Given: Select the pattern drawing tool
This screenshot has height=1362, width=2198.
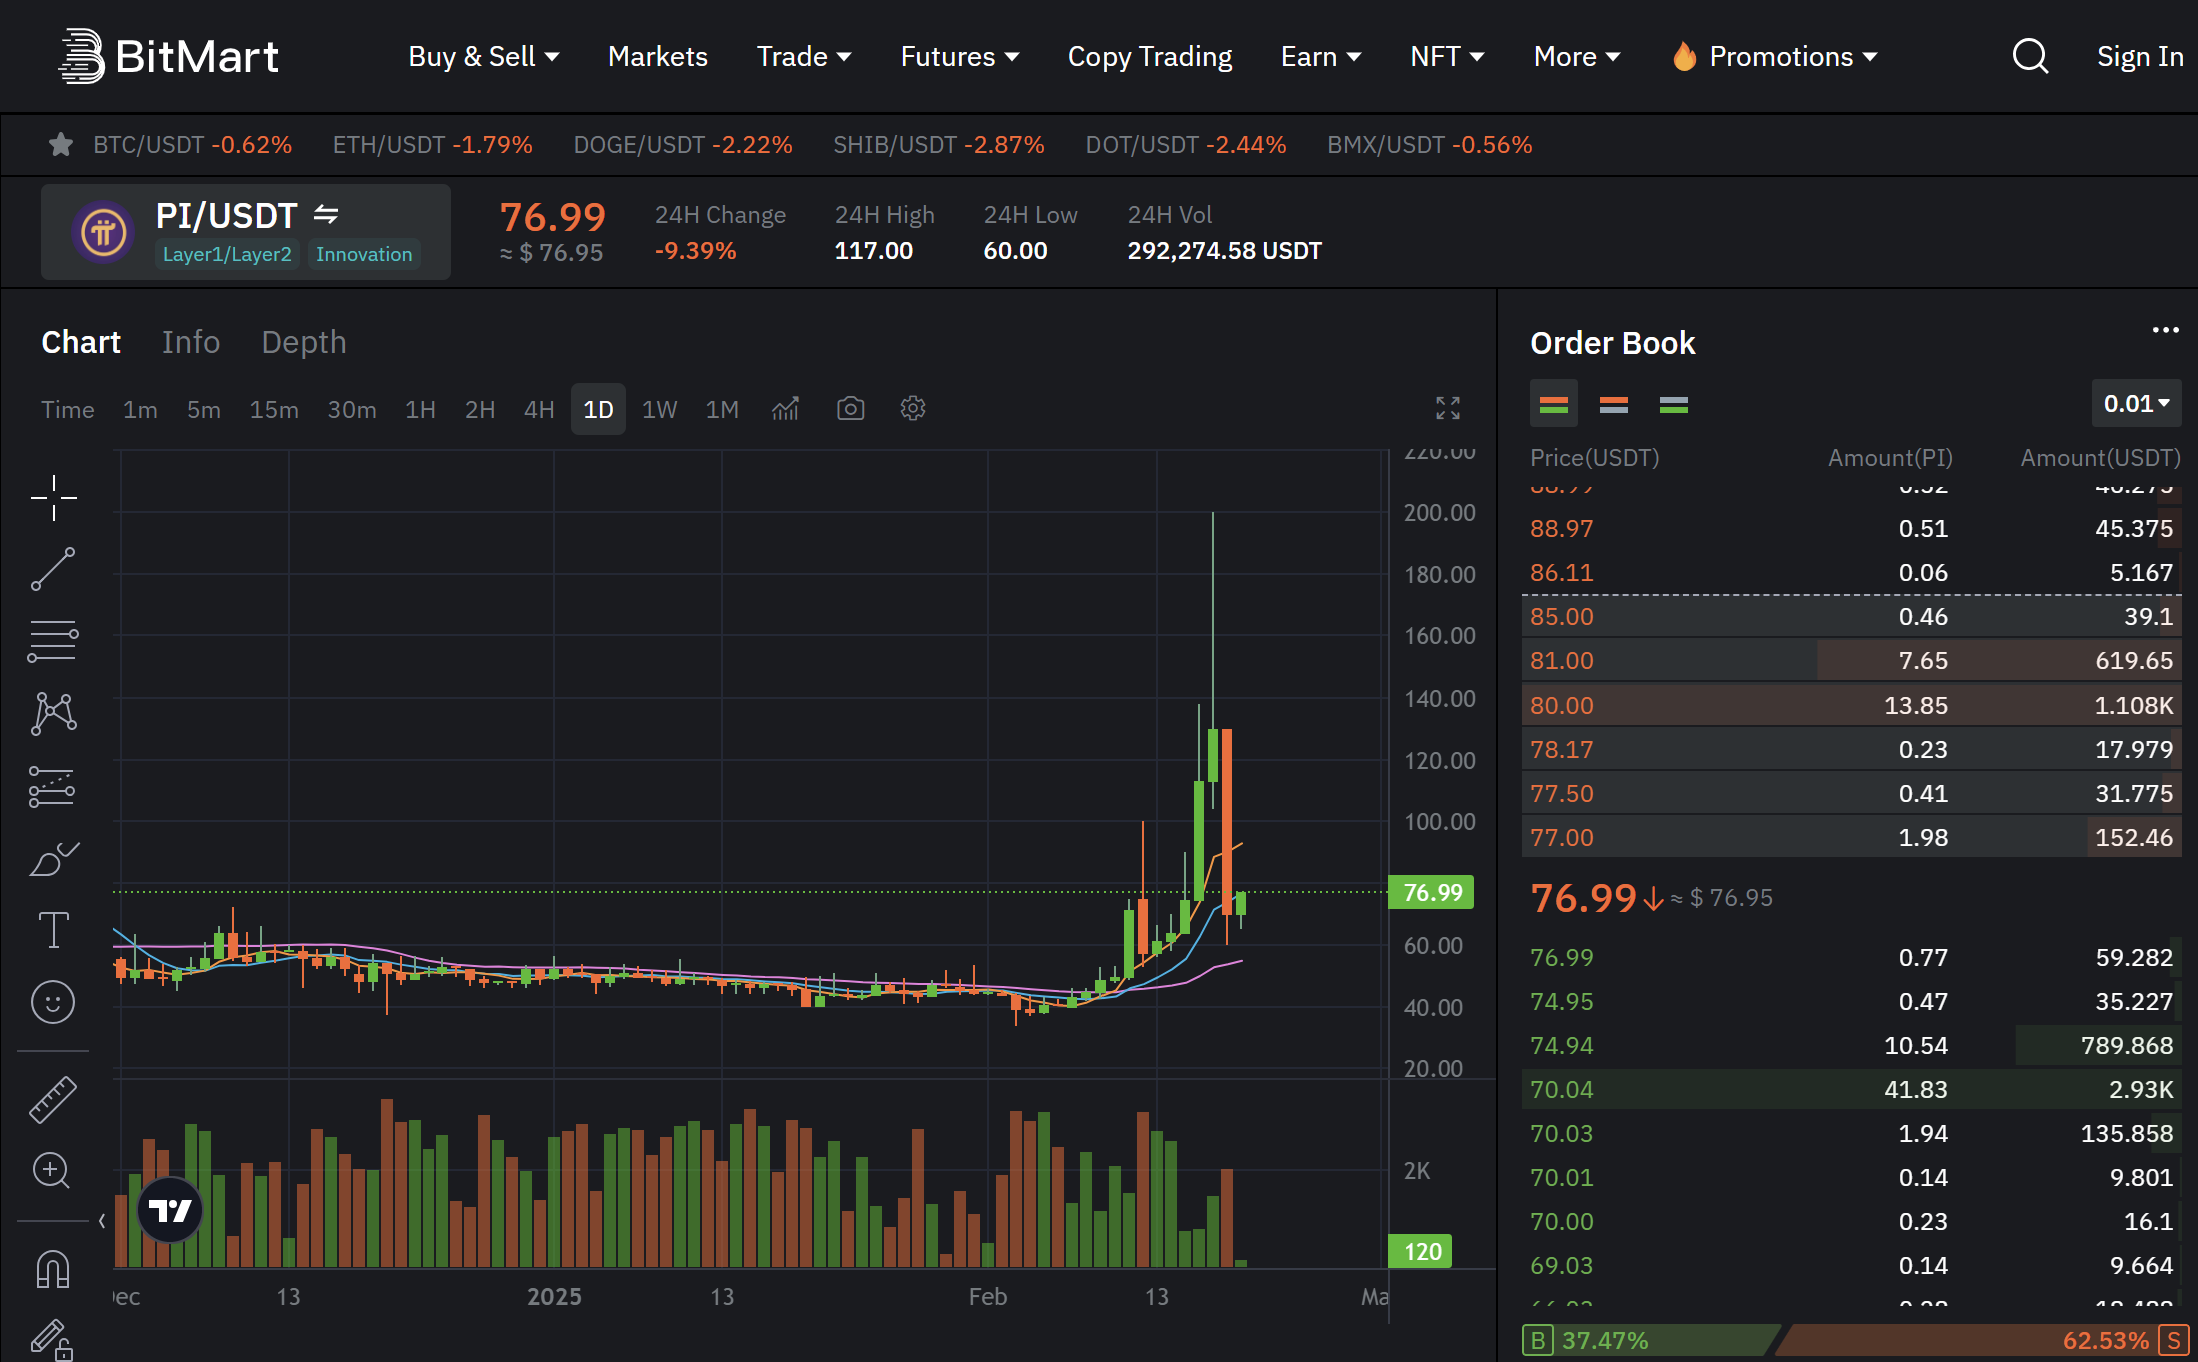Looking at the screenshot, I should point(53,714).
